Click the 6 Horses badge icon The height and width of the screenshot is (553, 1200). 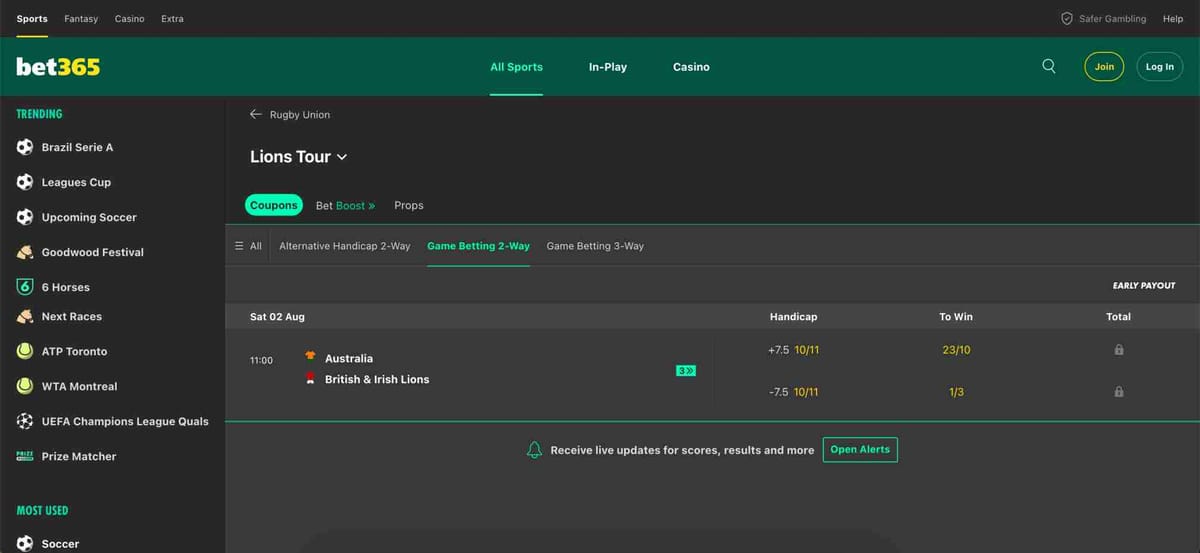click(x=25, y=287)
